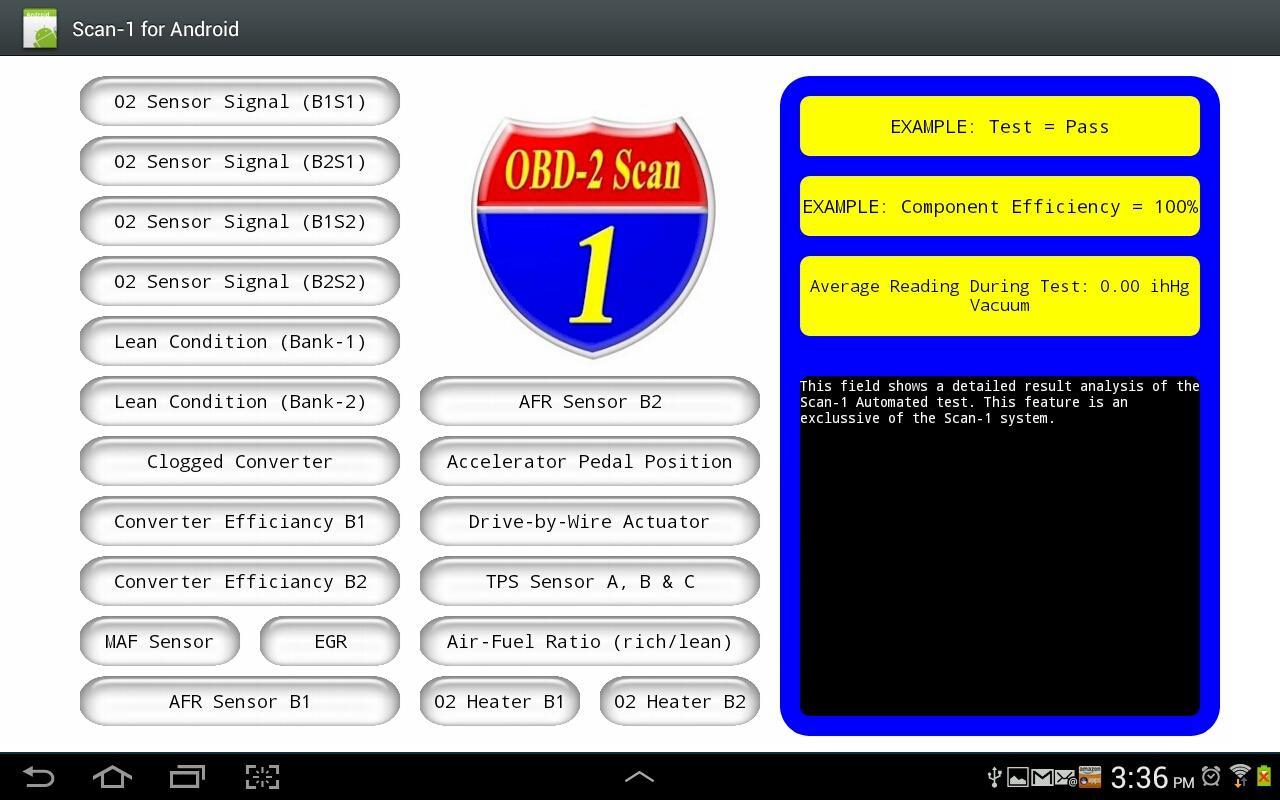Start the Lean Condition (Bank-2) test

click(x=240, y=401)
